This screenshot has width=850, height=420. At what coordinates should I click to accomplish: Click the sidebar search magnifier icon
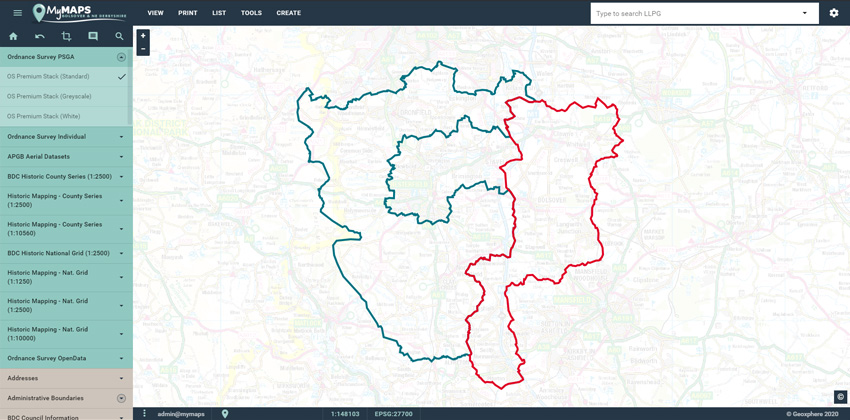tap(119, 37)
